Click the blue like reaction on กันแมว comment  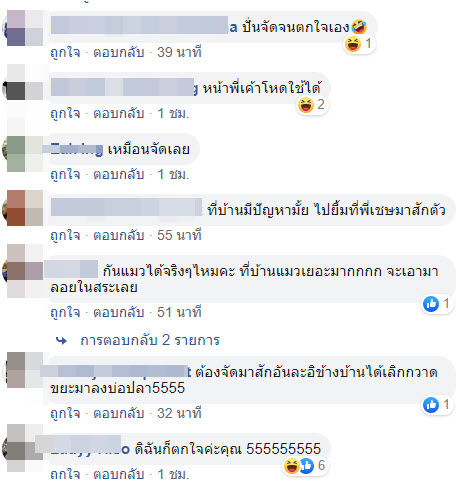pos(431,304)
